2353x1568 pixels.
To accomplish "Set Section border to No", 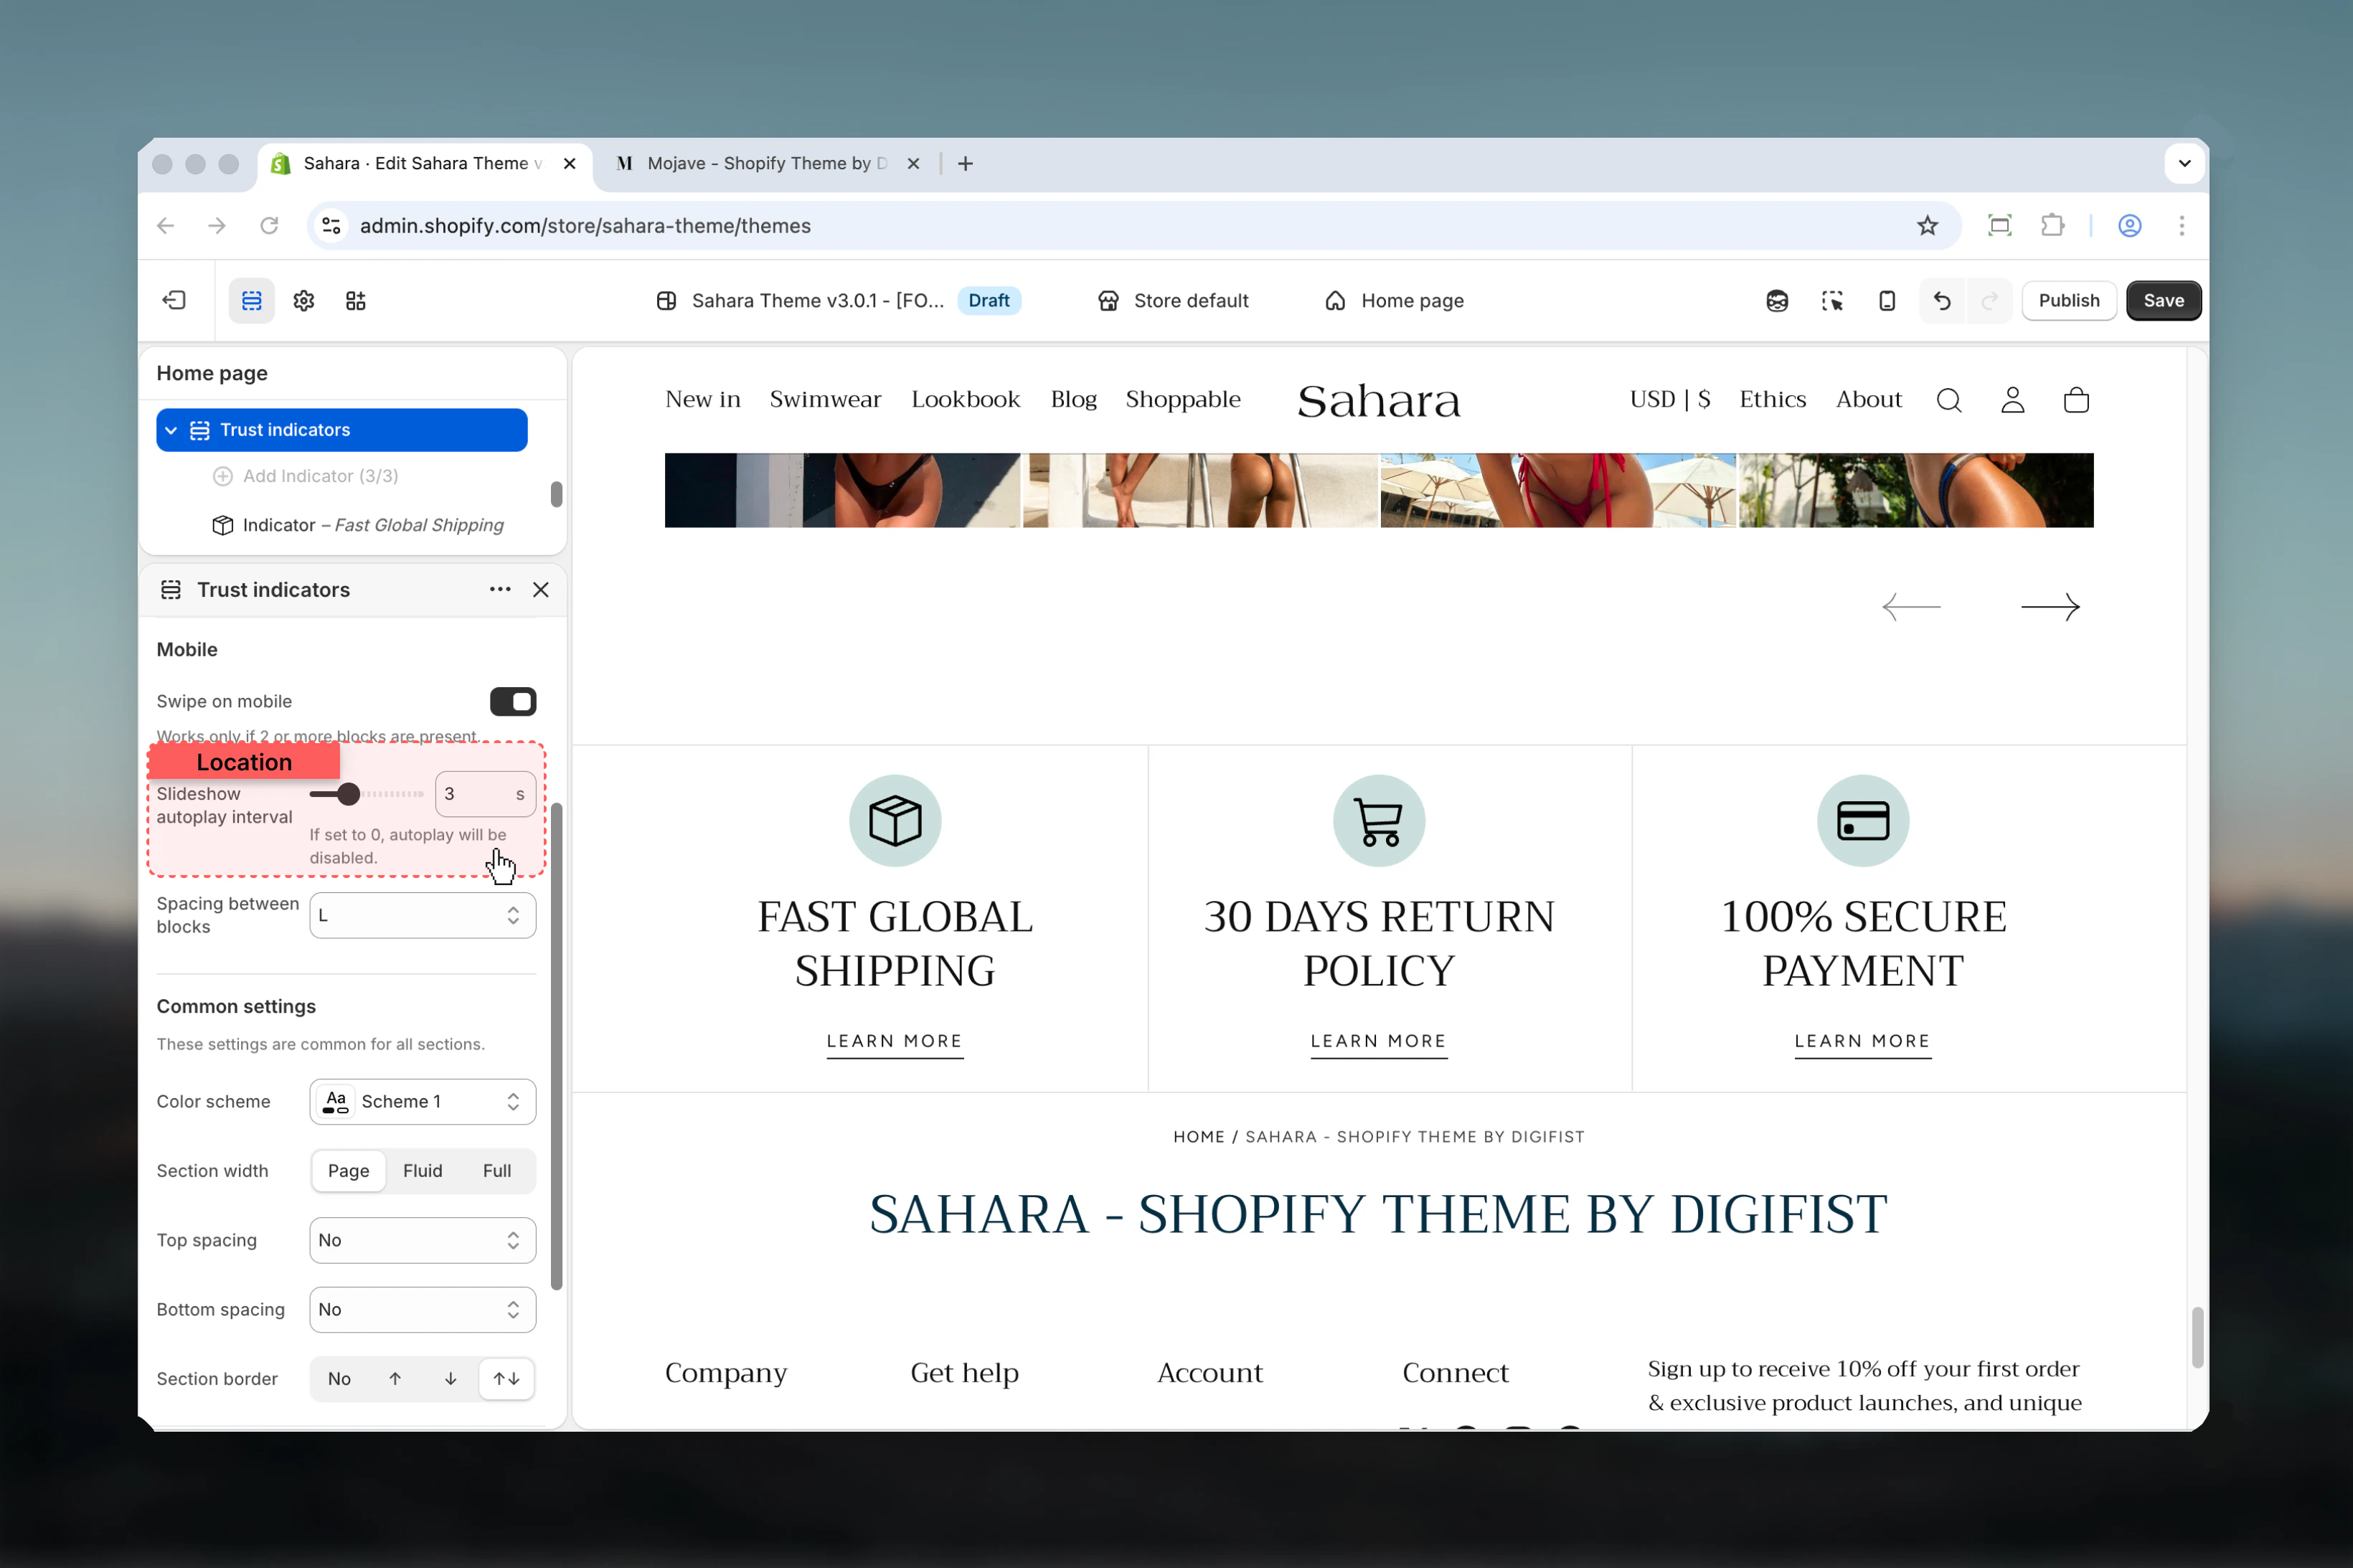I will coord(339,1379).
